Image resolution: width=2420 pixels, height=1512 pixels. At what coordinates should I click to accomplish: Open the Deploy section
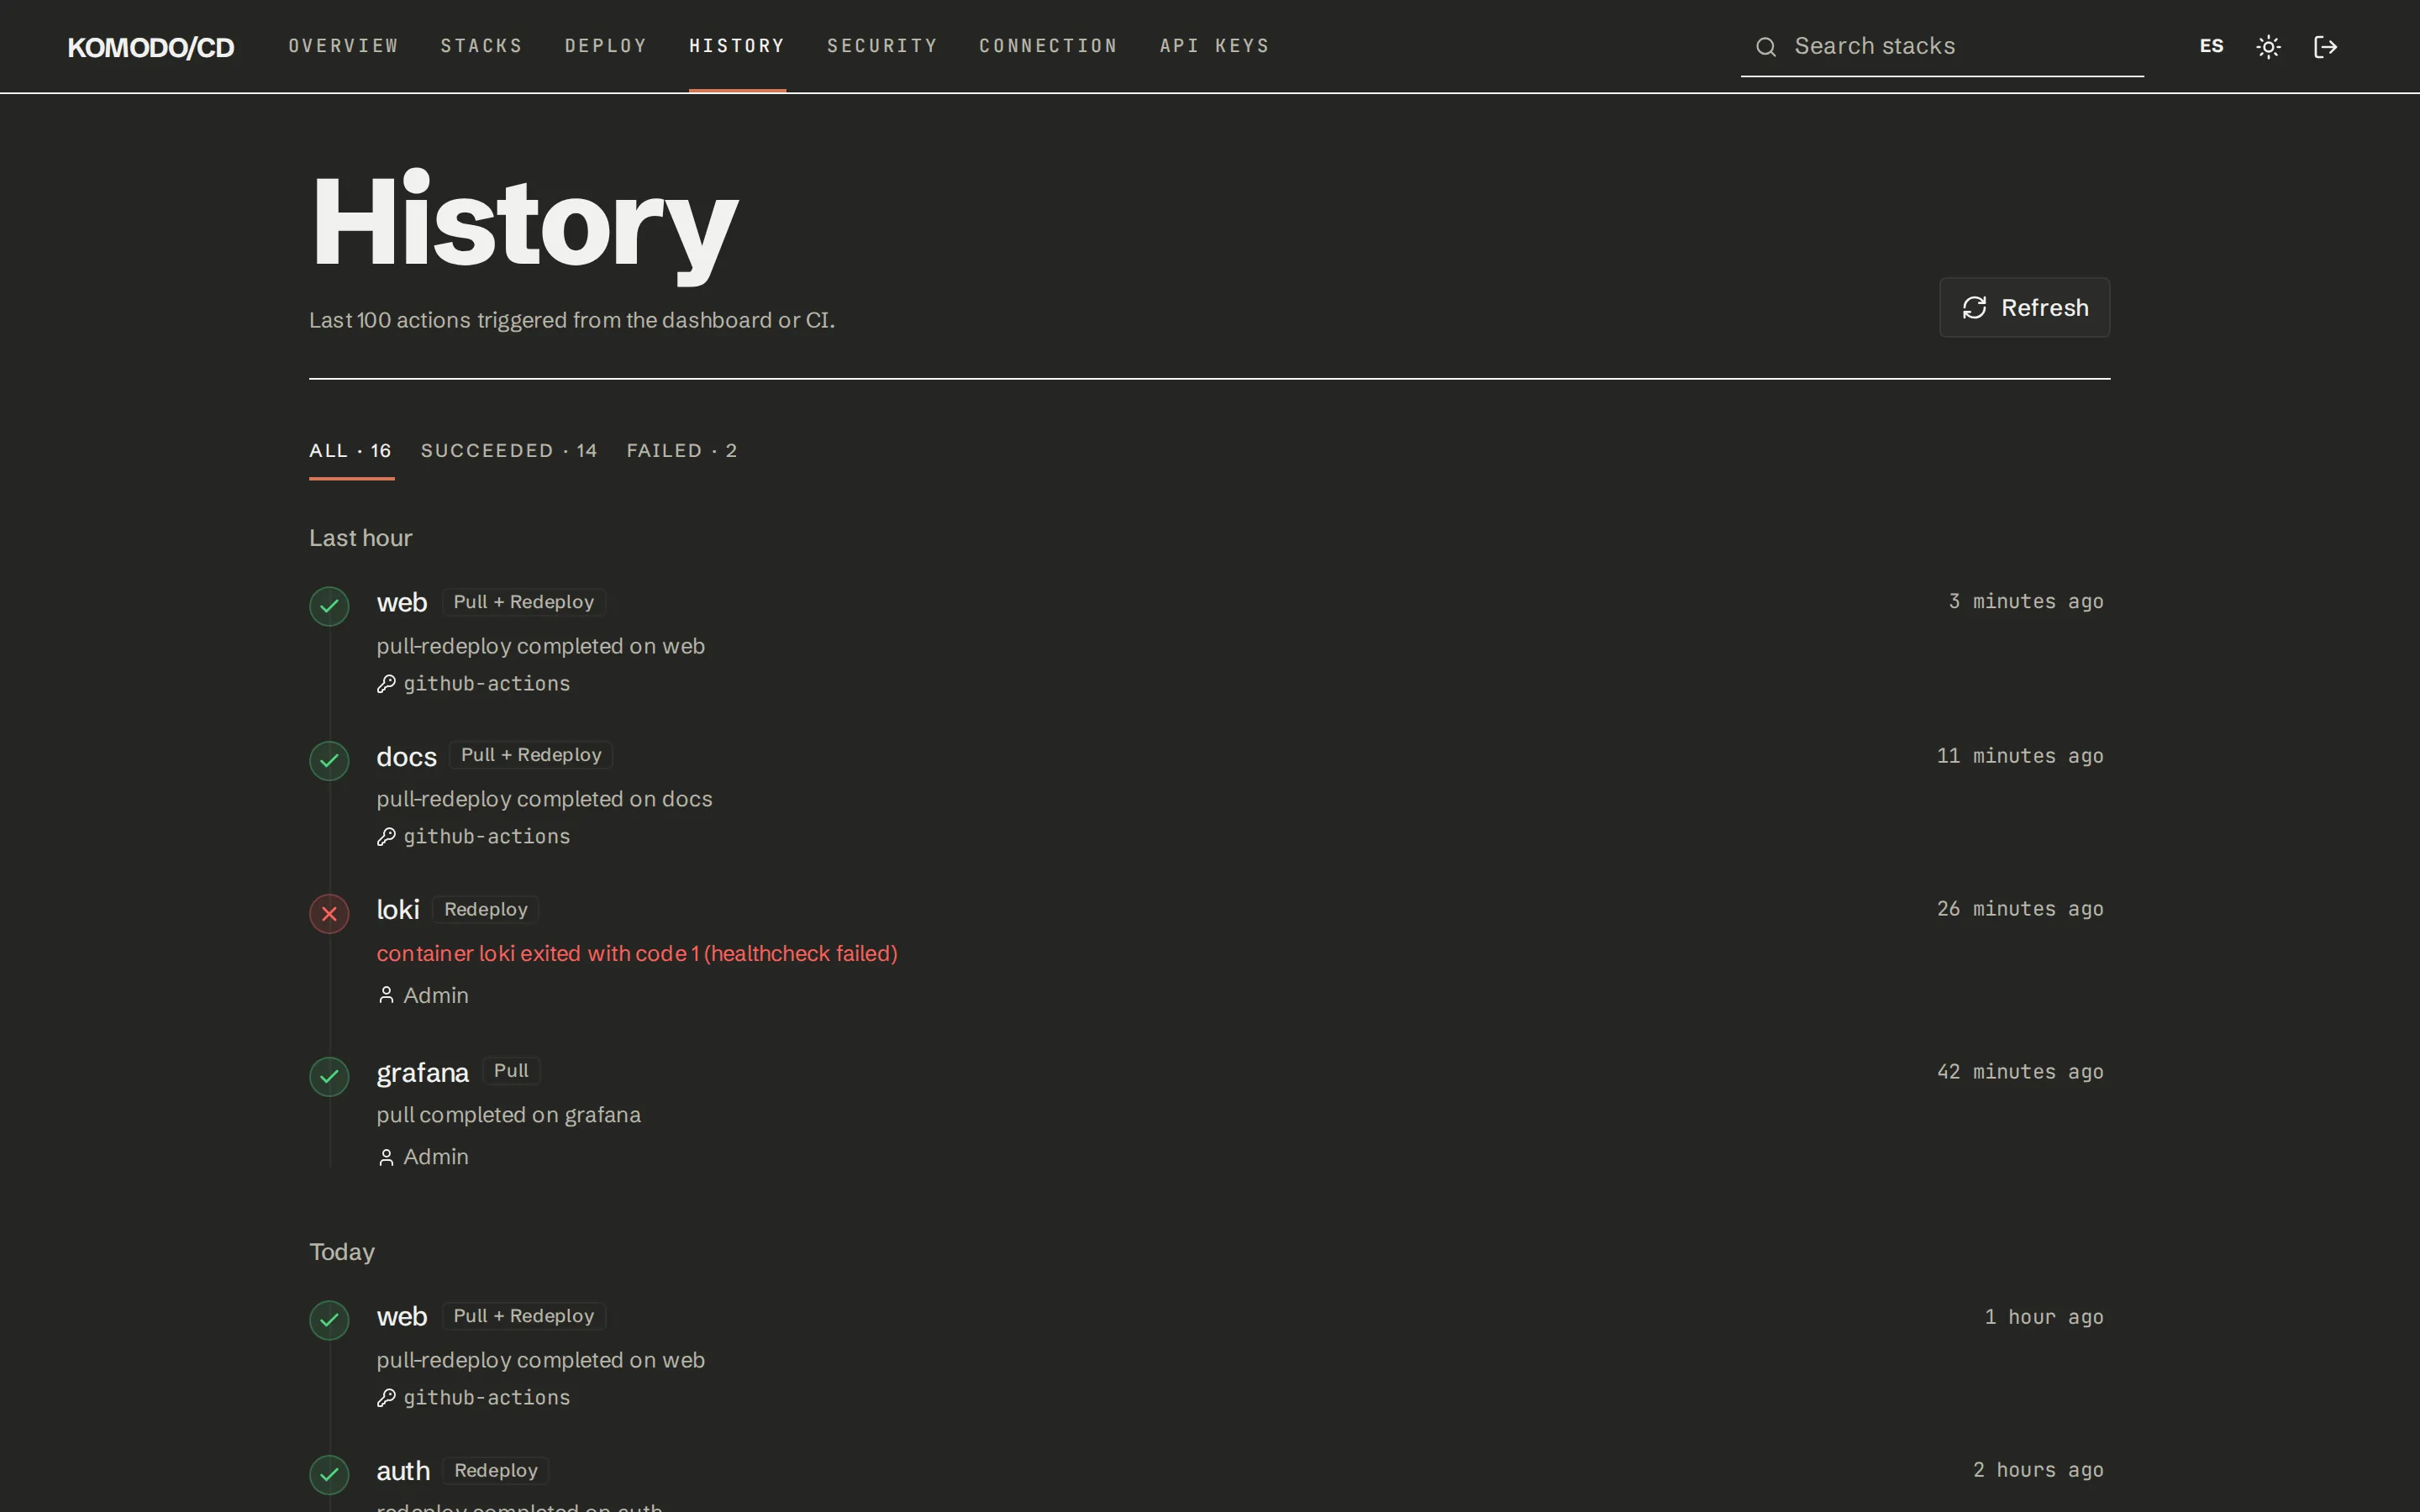pyautogui.click(x=606, y=46)
